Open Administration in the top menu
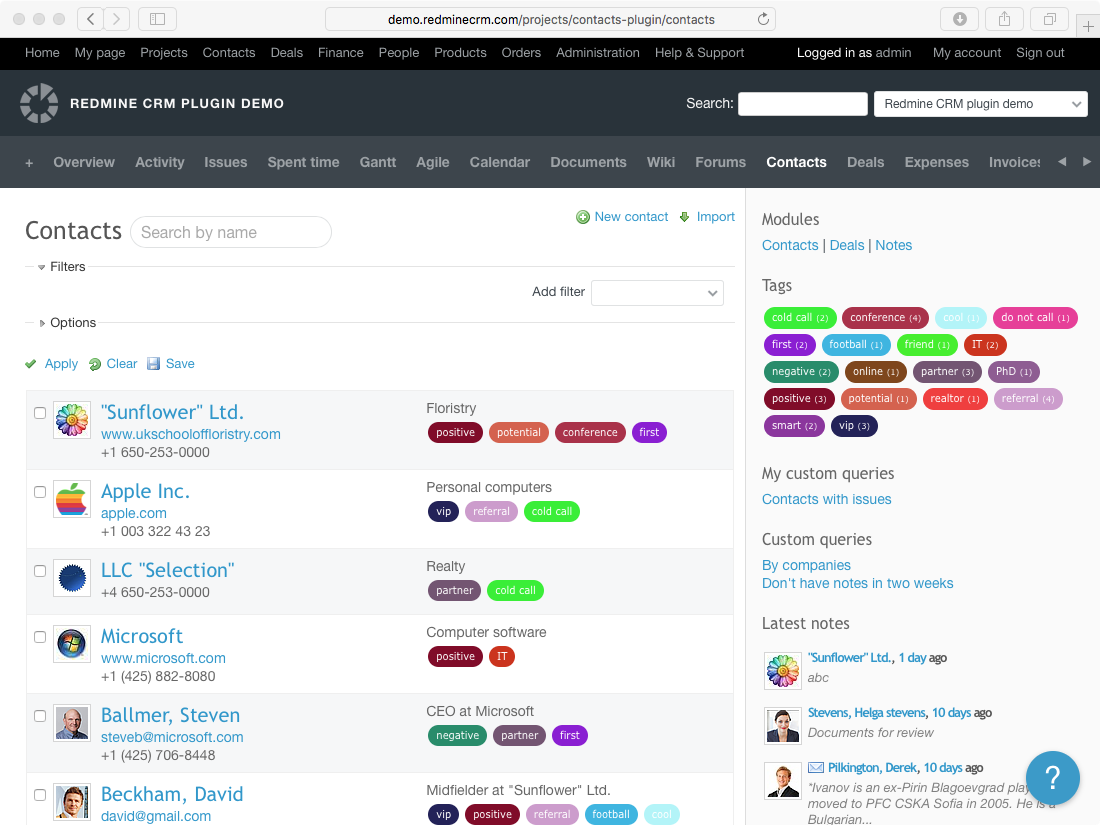This screenshot has height=825, width=1100. click(597, 53)
